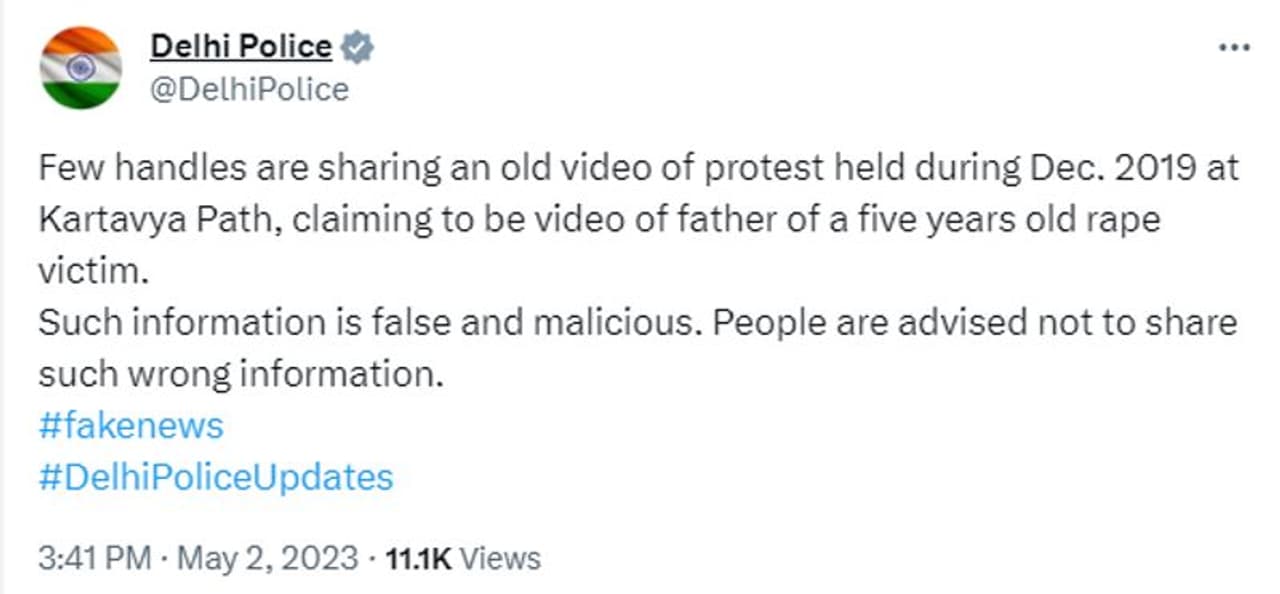Open the #fakenews hashtag
Image resolution: width=1280 pixels, height=594 pixels.
pos(131,426)
